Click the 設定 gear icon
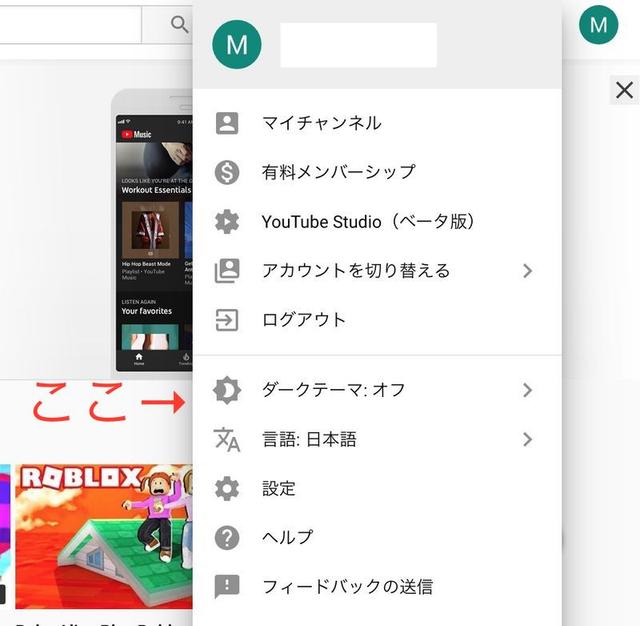 click(x=227, y=488)
